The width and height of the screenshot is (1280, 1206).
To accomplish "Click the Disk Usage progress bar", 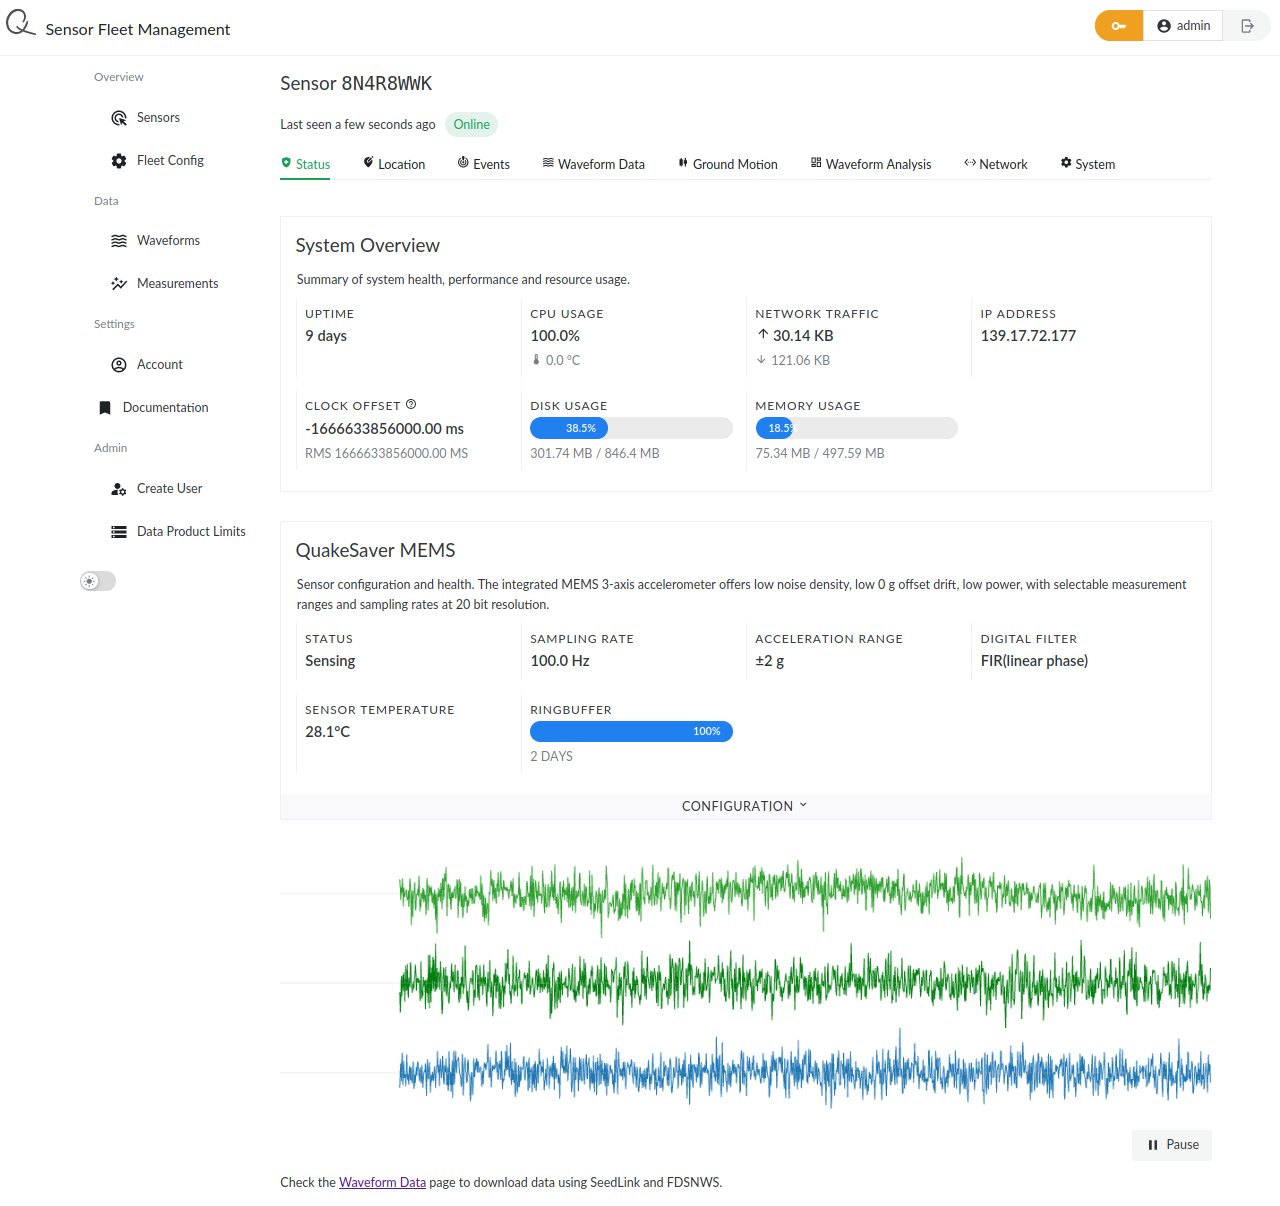I will (x=631, y=428).
